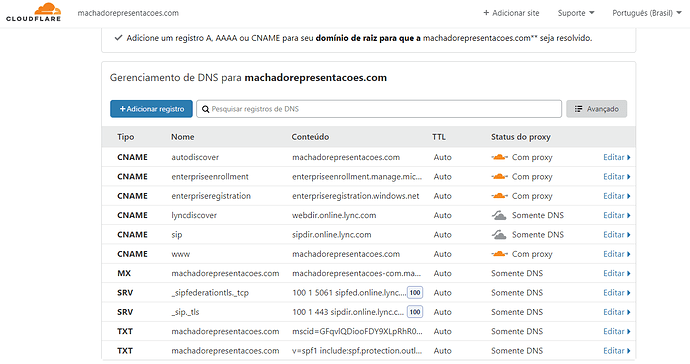
Task: Click Adicionar site in the header
Action: tap(511, 13)
